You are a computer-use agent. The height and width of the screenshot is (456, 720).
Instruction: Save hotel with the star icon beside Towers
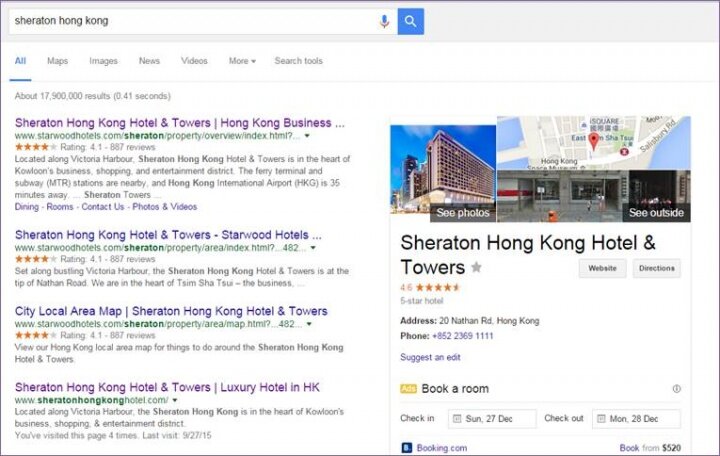pos(477,267)
